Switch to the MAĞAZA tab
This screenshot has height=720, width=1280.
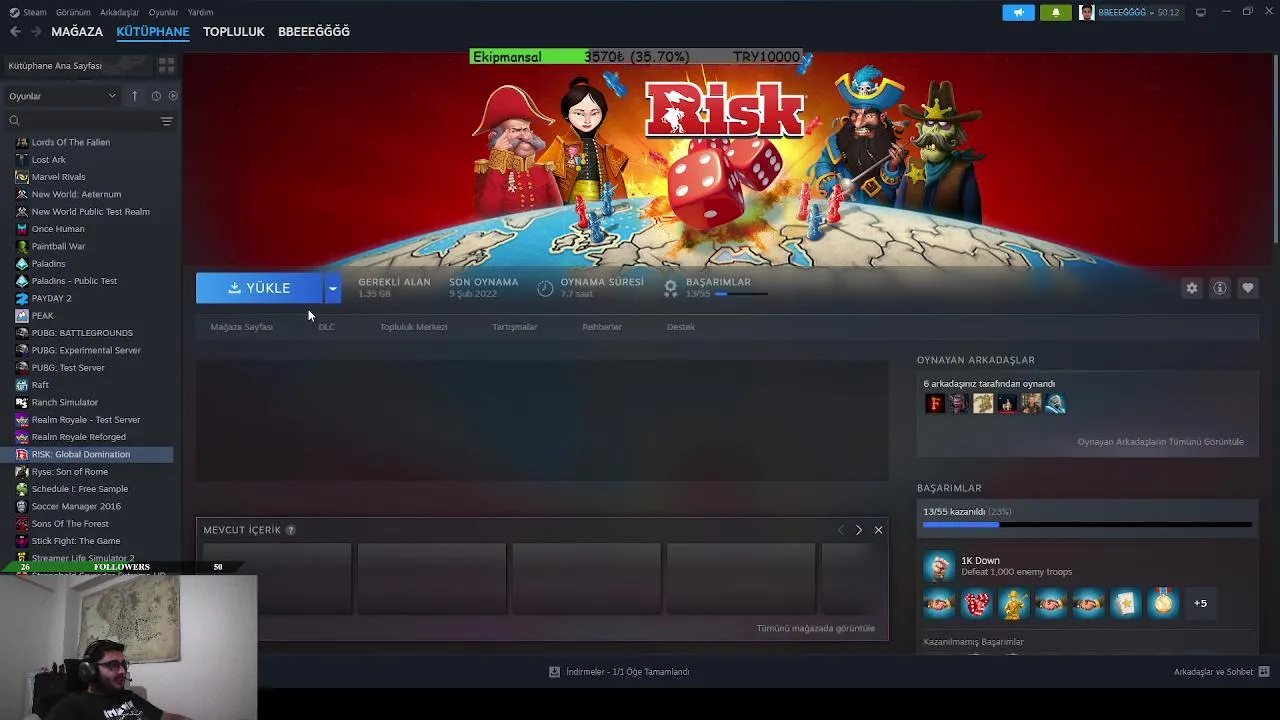pos(77,32)
